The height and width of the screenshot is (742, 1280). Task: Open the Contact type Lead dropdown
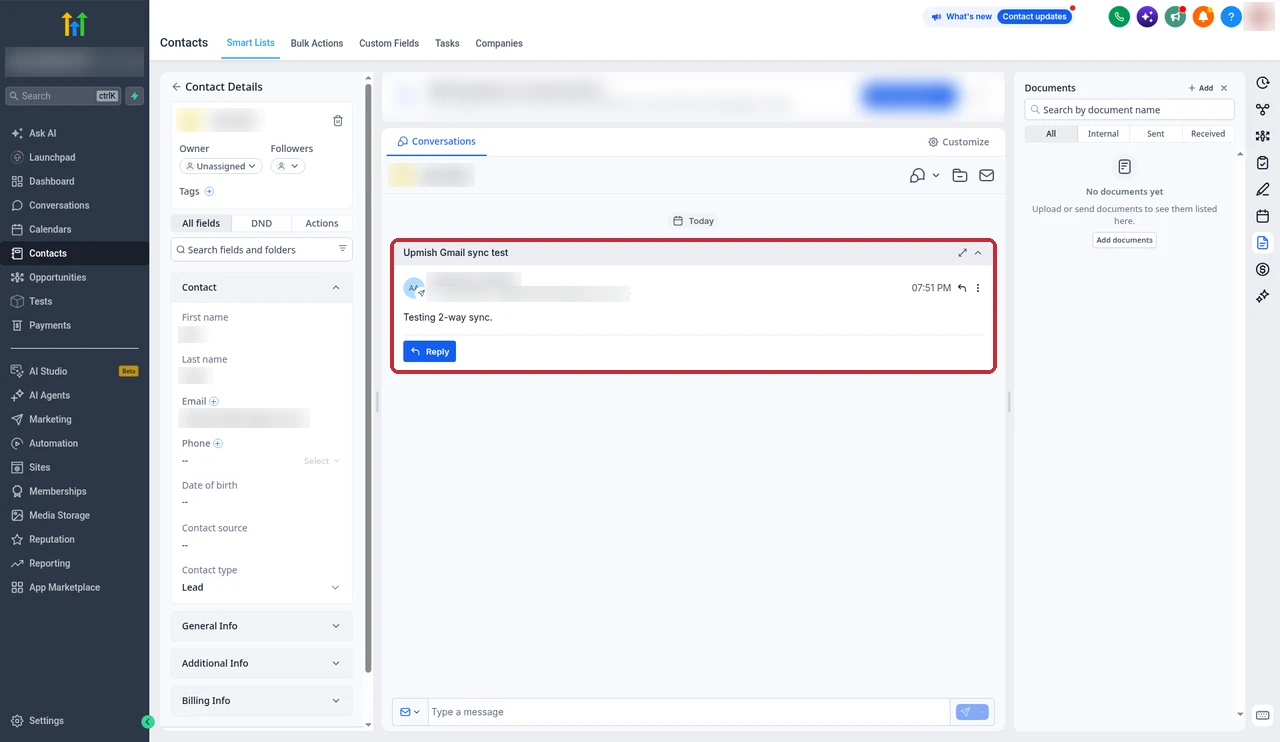pos(262,587)
